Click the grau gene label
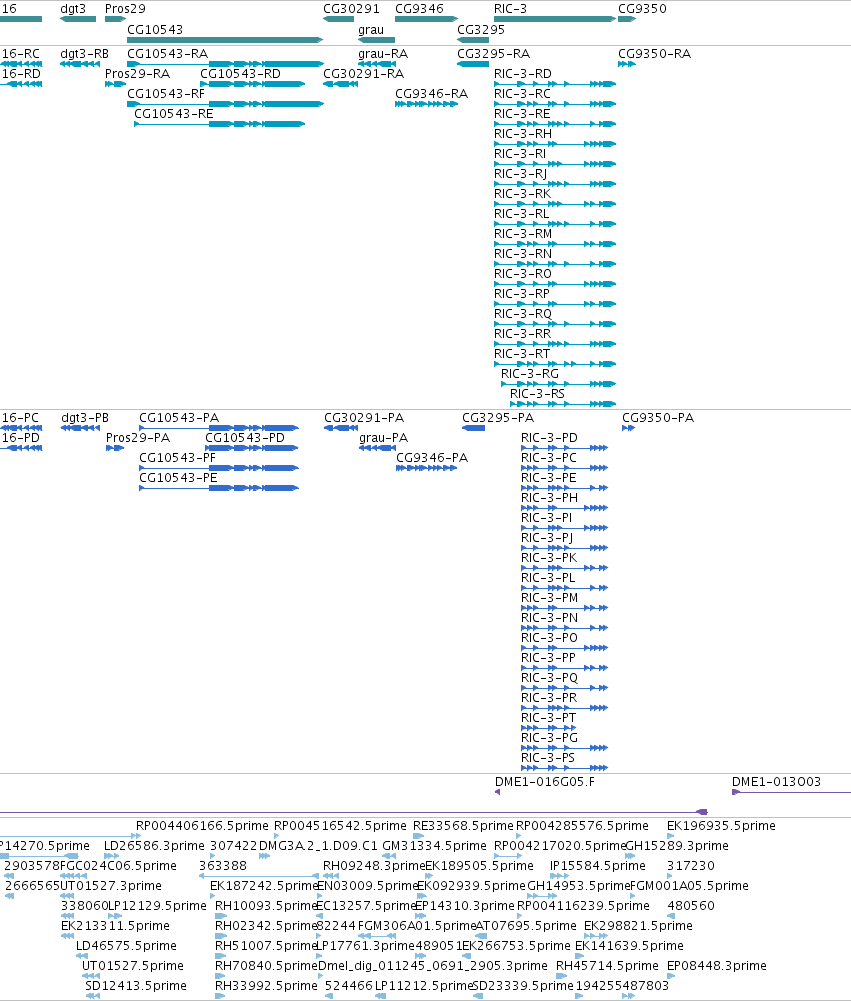This screenshot has height=1001, width=851. point(371,30)
